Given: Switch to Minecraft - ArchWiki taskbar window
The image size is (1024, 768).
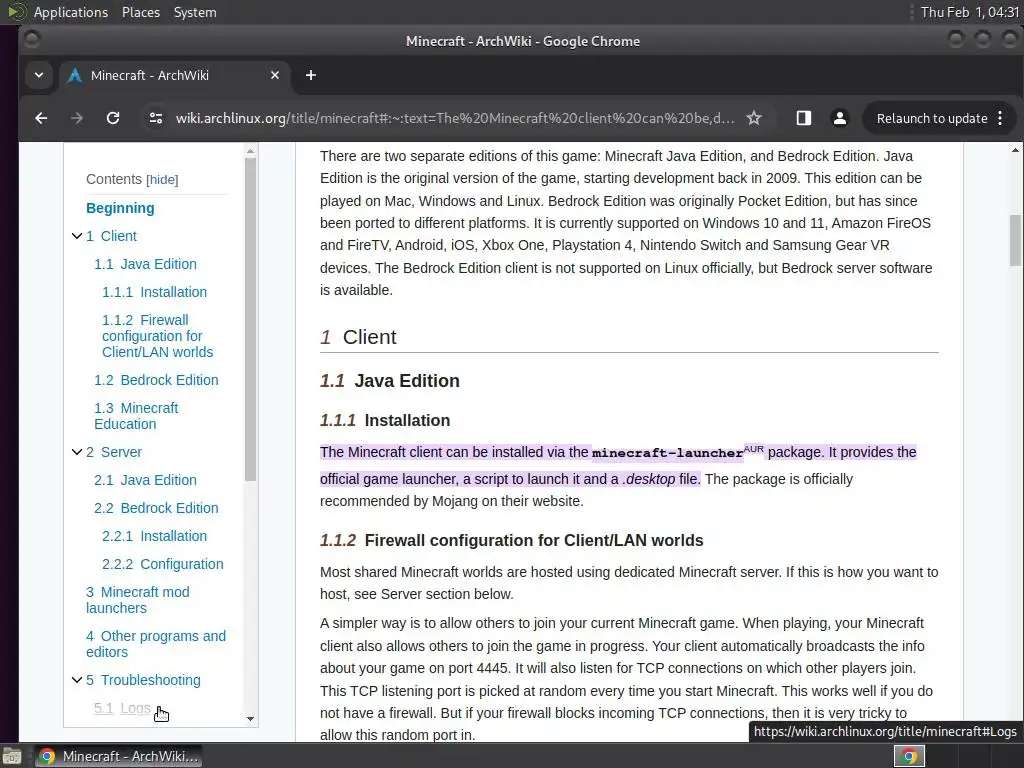Looking at the screenshot, I should coord(118,756).
